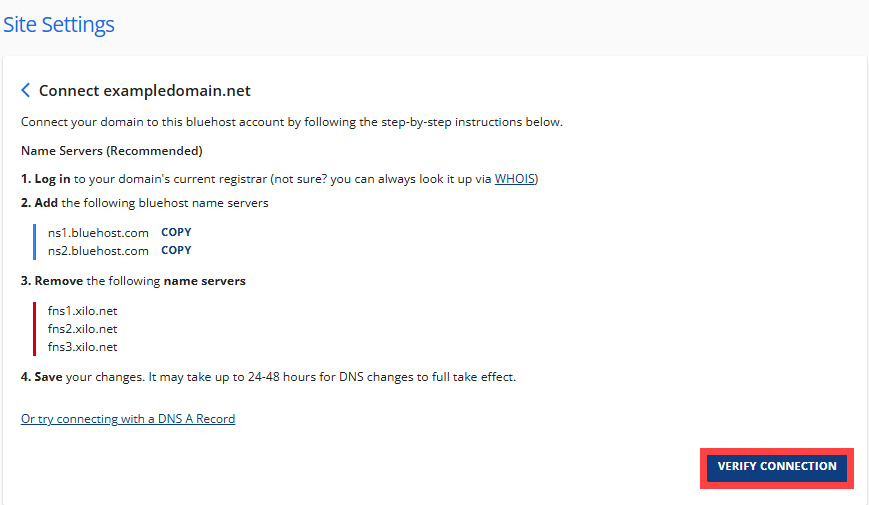Click the bold Add text in step 2
869x505 pixels.
[x=46, y=203]
